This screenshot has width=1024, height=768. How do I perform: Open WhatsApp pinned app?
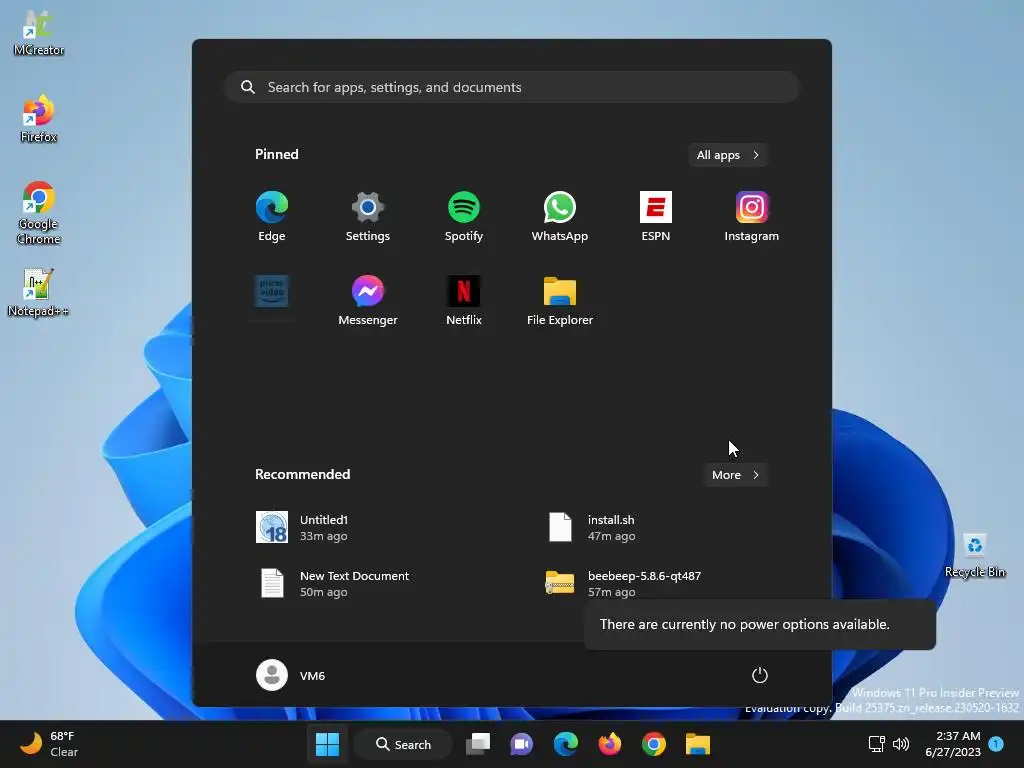(x=560, y=216)
